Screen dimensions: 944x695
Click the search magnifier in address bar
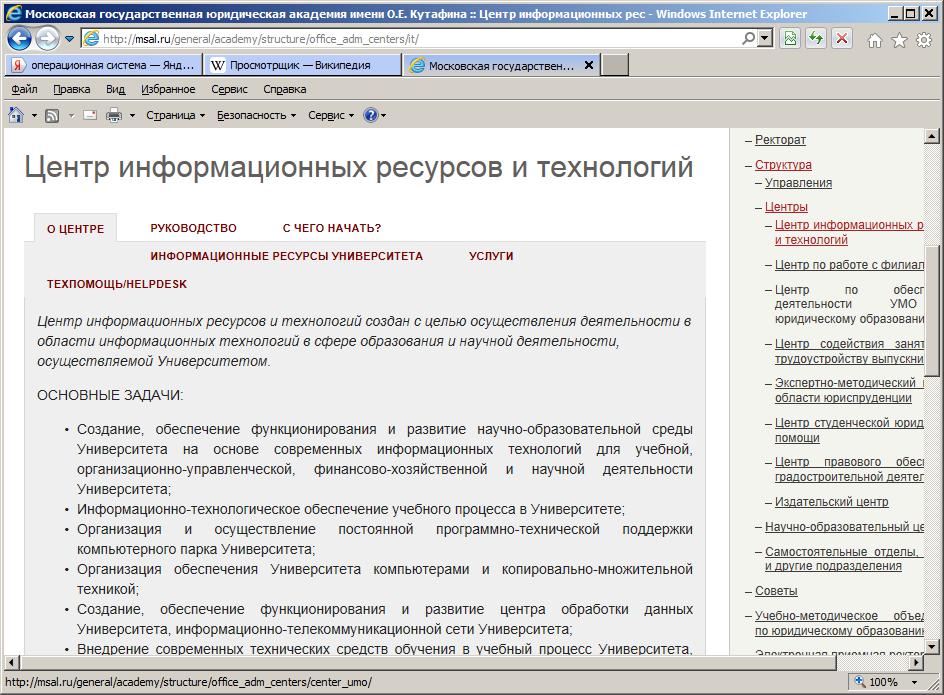pyautogui.click(x=748, y=39)
